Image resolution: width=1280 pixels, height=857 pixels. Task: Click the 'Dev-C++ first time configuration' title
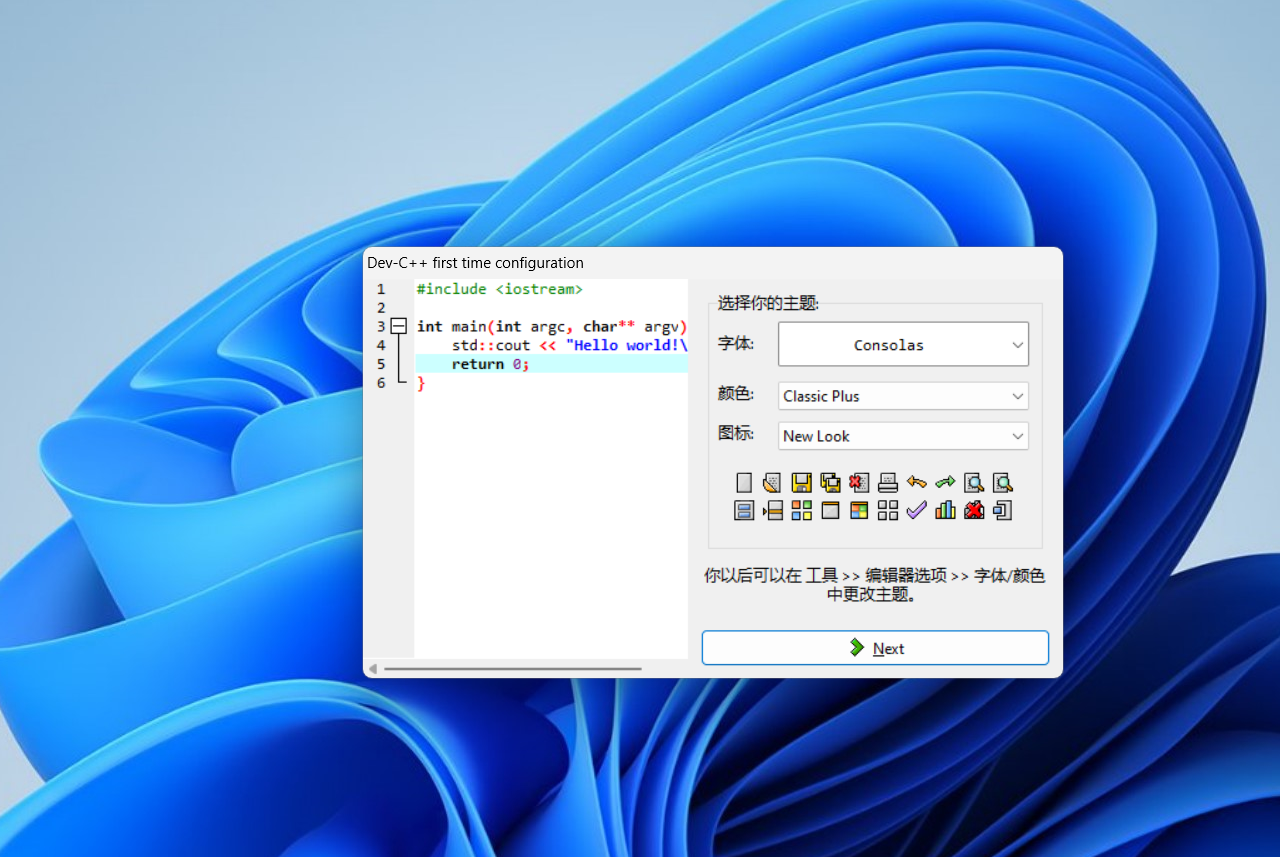(475, 263)
